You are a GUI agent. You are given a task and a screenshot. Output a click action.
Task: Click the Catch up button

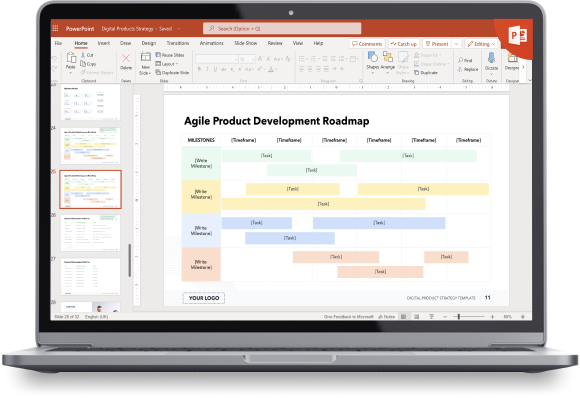pyautogui.click(x=404, y=44)
